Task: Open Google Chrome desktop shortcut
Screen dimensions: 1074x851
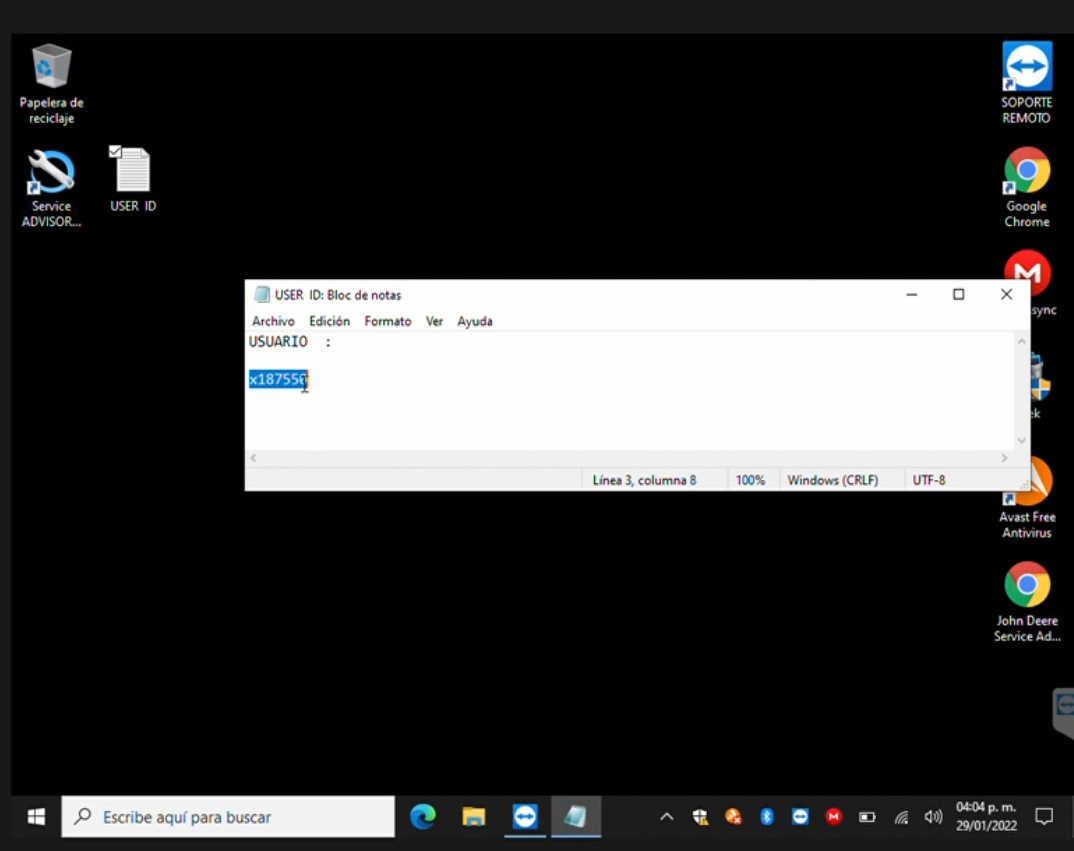Action: click(x=1026, y=172)
